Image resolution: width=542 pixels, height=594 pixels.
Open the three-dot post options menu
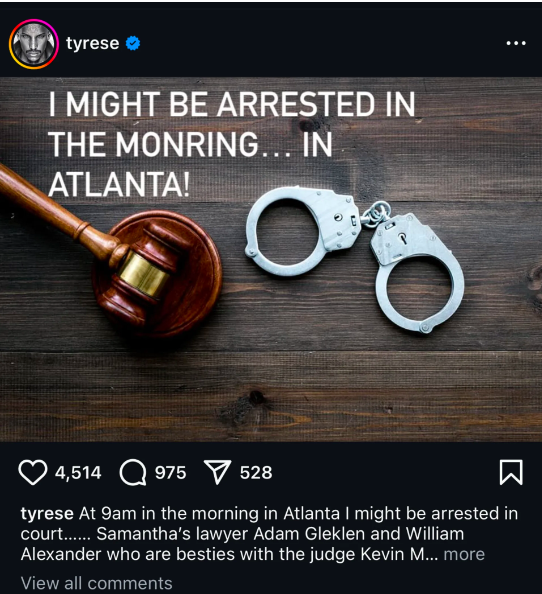516,43
